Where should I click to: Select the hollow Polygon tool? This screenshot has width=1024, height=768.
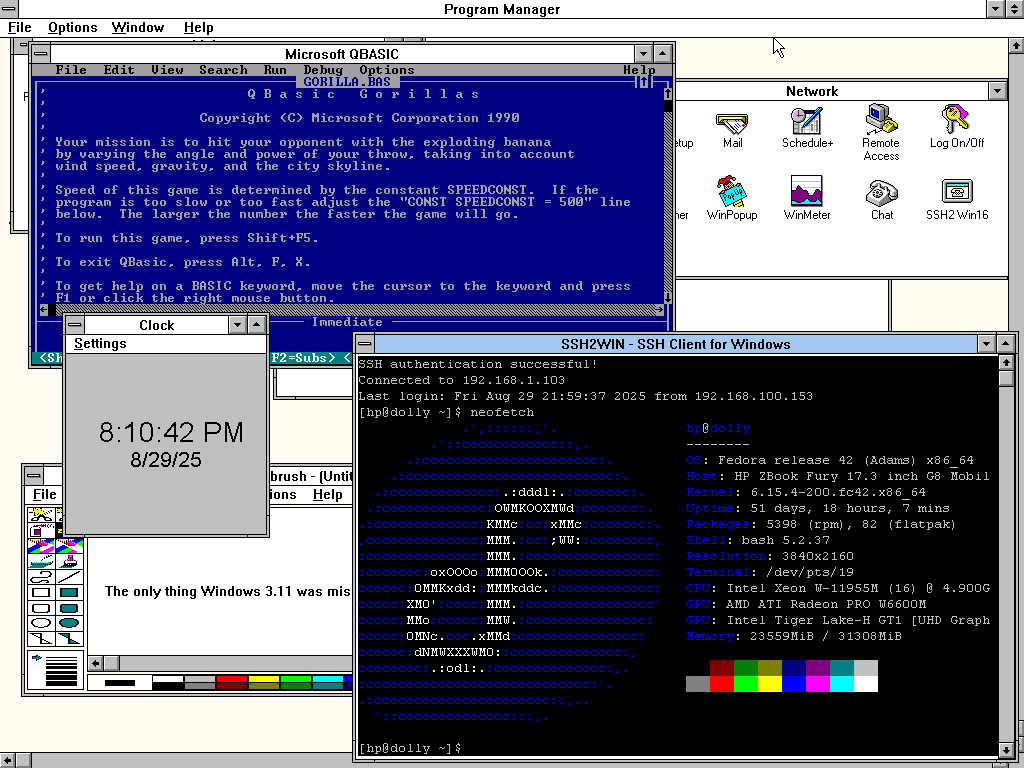41,639
